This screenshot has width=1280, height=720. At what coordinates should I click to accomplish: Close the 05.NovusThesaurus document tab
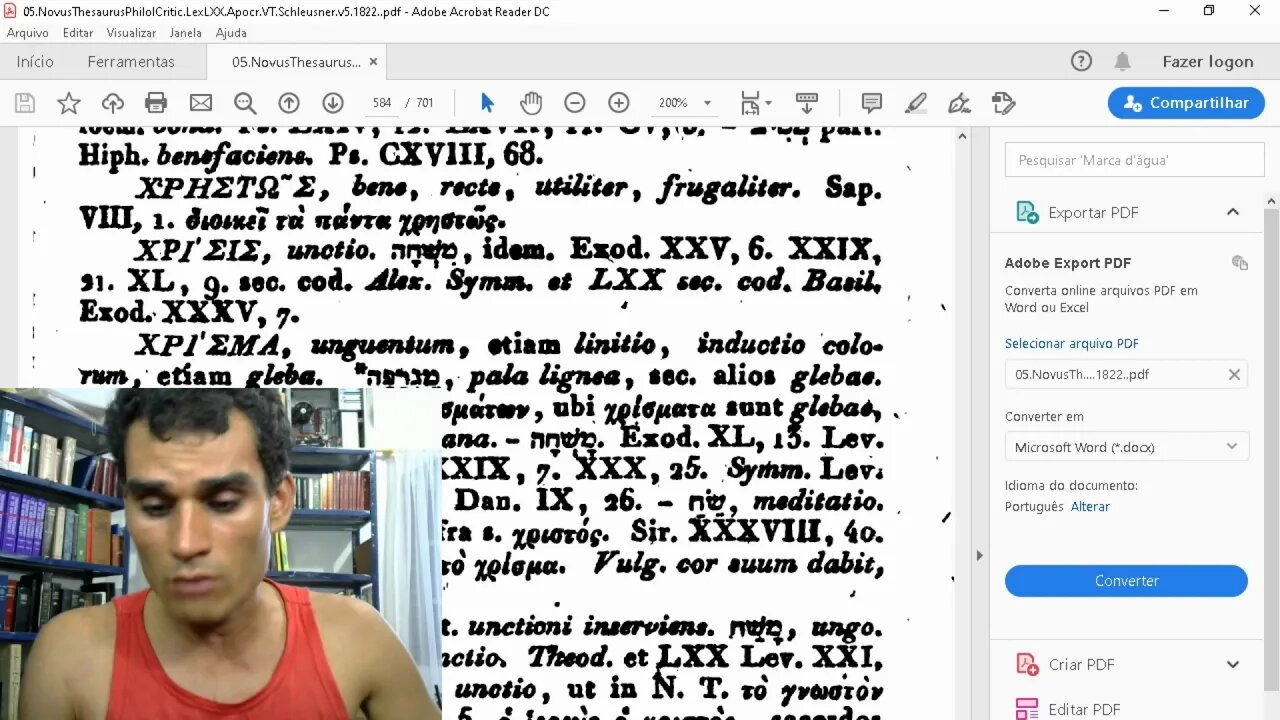coord(373,61)
